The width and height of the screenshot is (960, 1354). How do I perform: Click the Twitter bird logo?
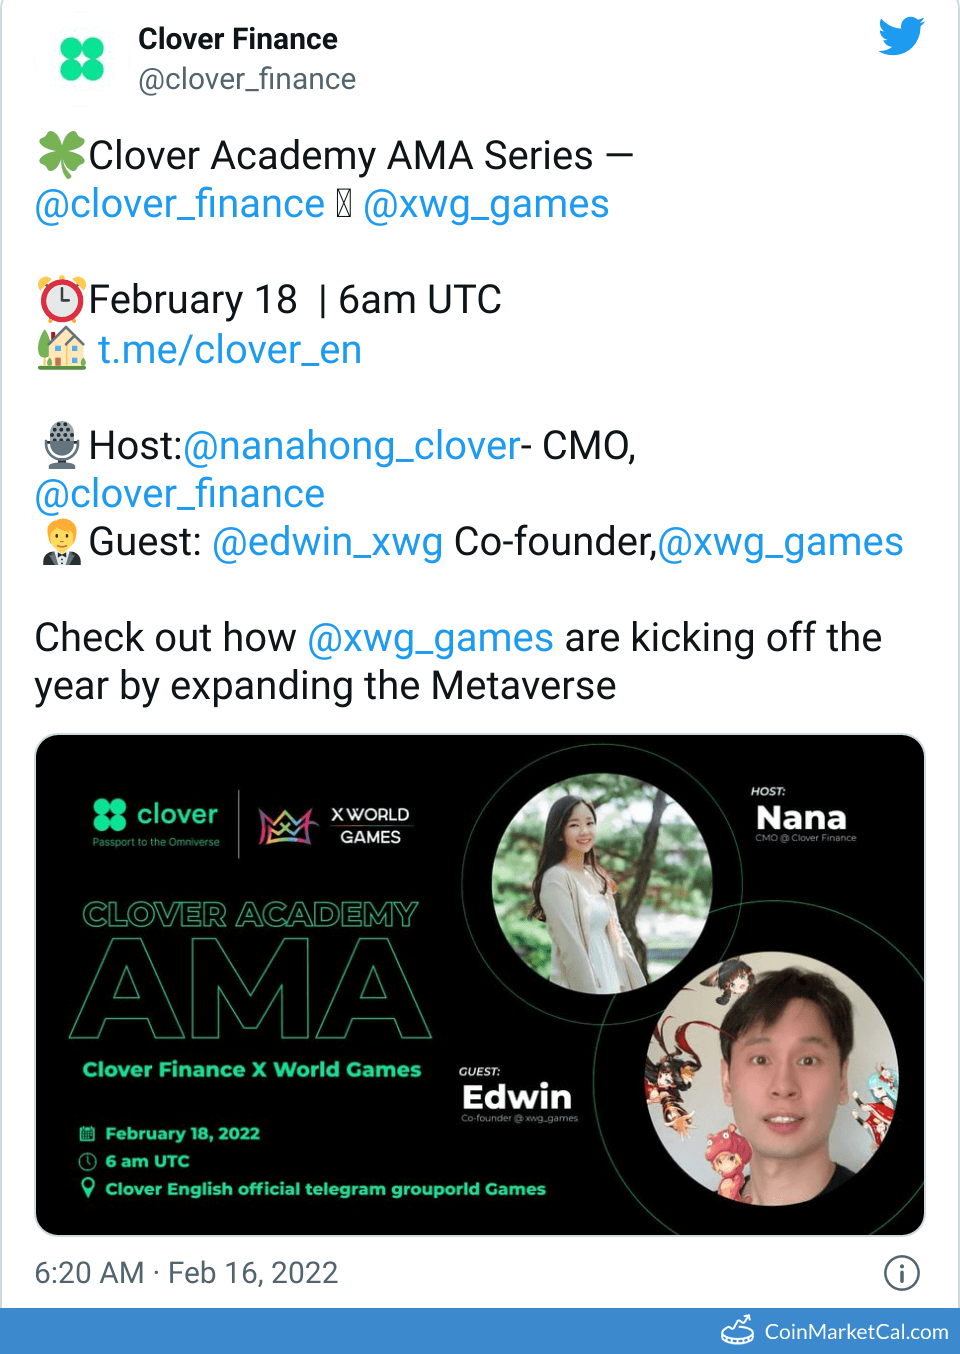(x=901, y=36)
